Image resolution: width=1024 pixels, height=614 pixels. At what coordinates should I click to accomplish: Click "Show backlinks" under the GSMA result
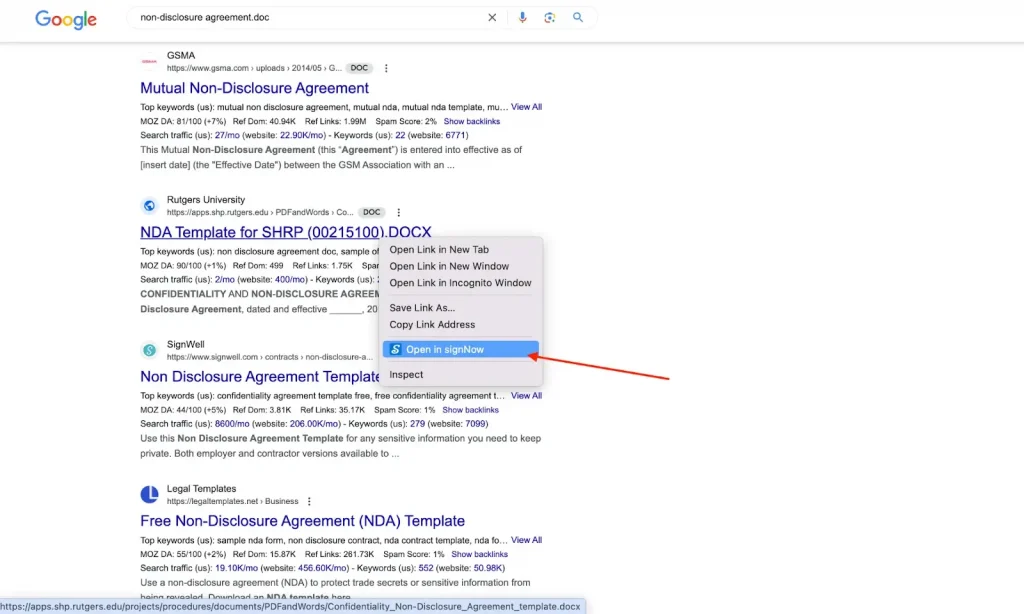(x=470, y=121)
